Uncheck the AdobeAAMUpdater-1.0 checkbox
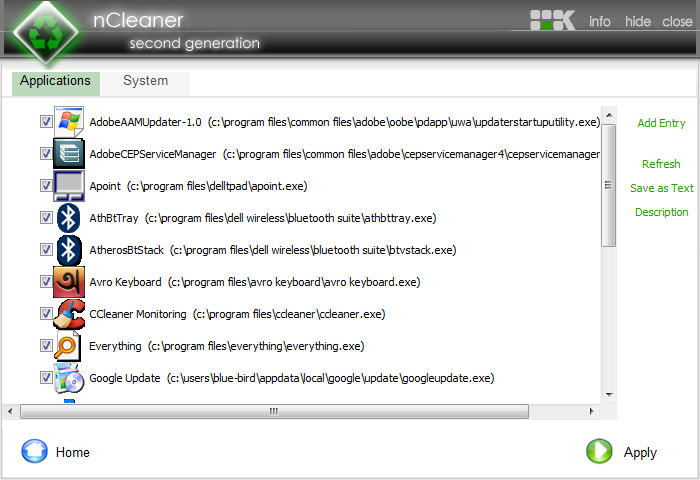 pyautogui.click(x=46, y=121)
